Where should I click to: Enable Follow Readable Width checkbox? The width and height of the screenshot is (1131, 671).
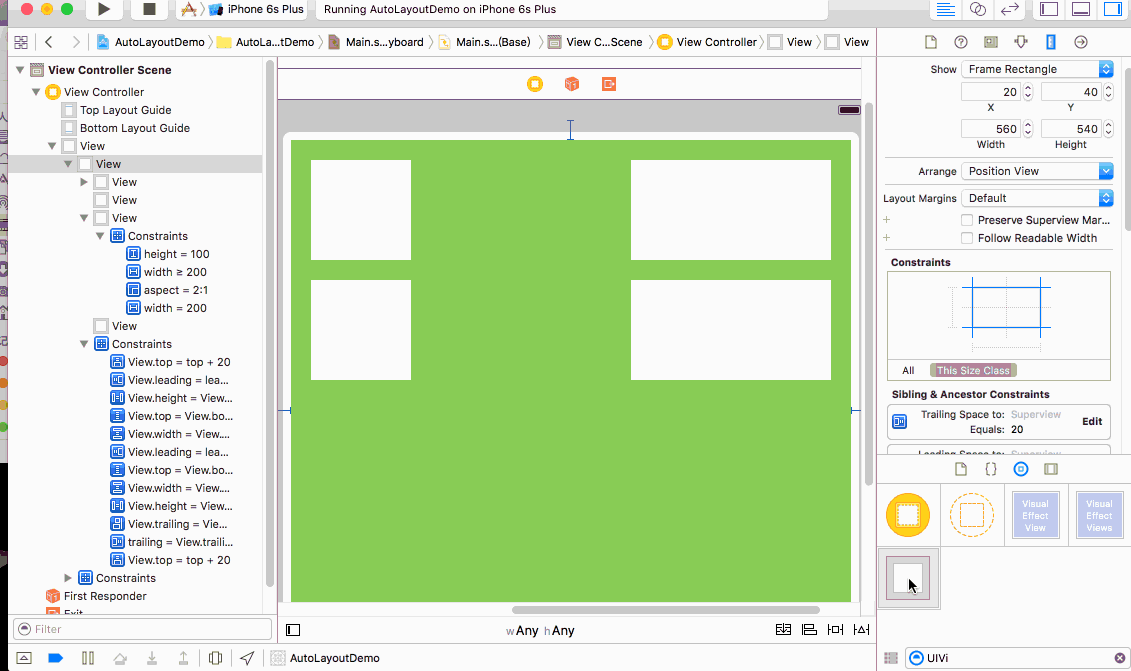tap(967, 238)
